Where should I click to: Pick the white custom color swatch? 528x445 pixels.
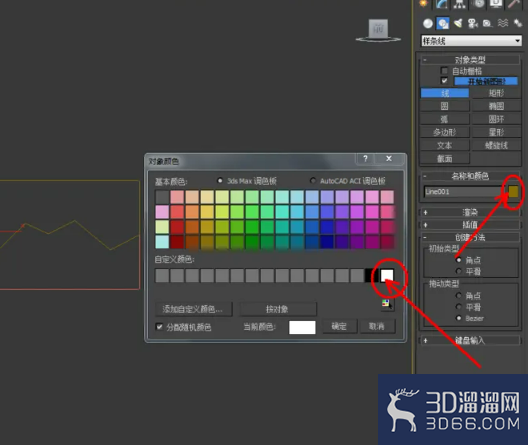(x=387, y=275)
